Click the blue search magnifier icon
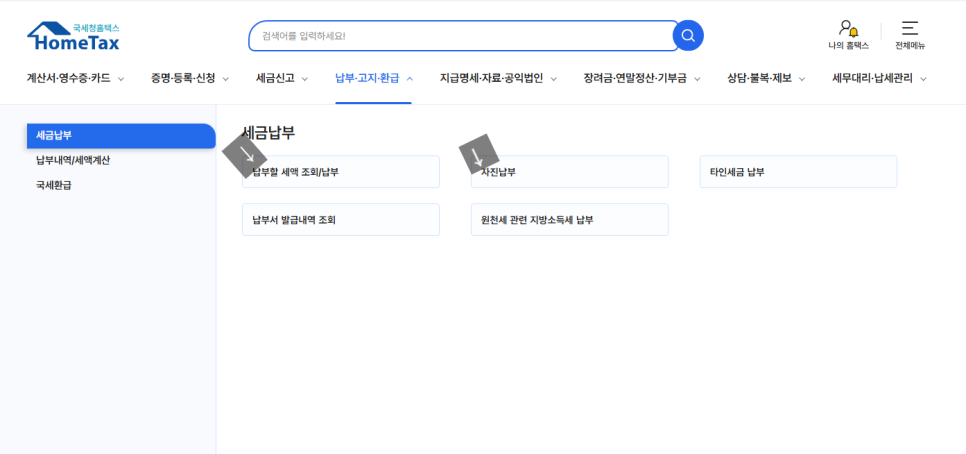 click(688, 36)
